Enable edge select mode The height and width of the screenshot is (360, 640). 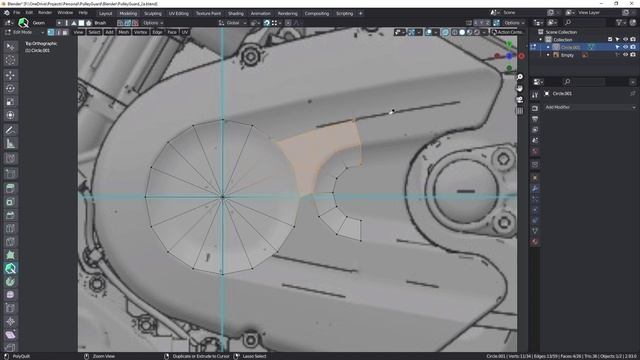click(58, 32)
